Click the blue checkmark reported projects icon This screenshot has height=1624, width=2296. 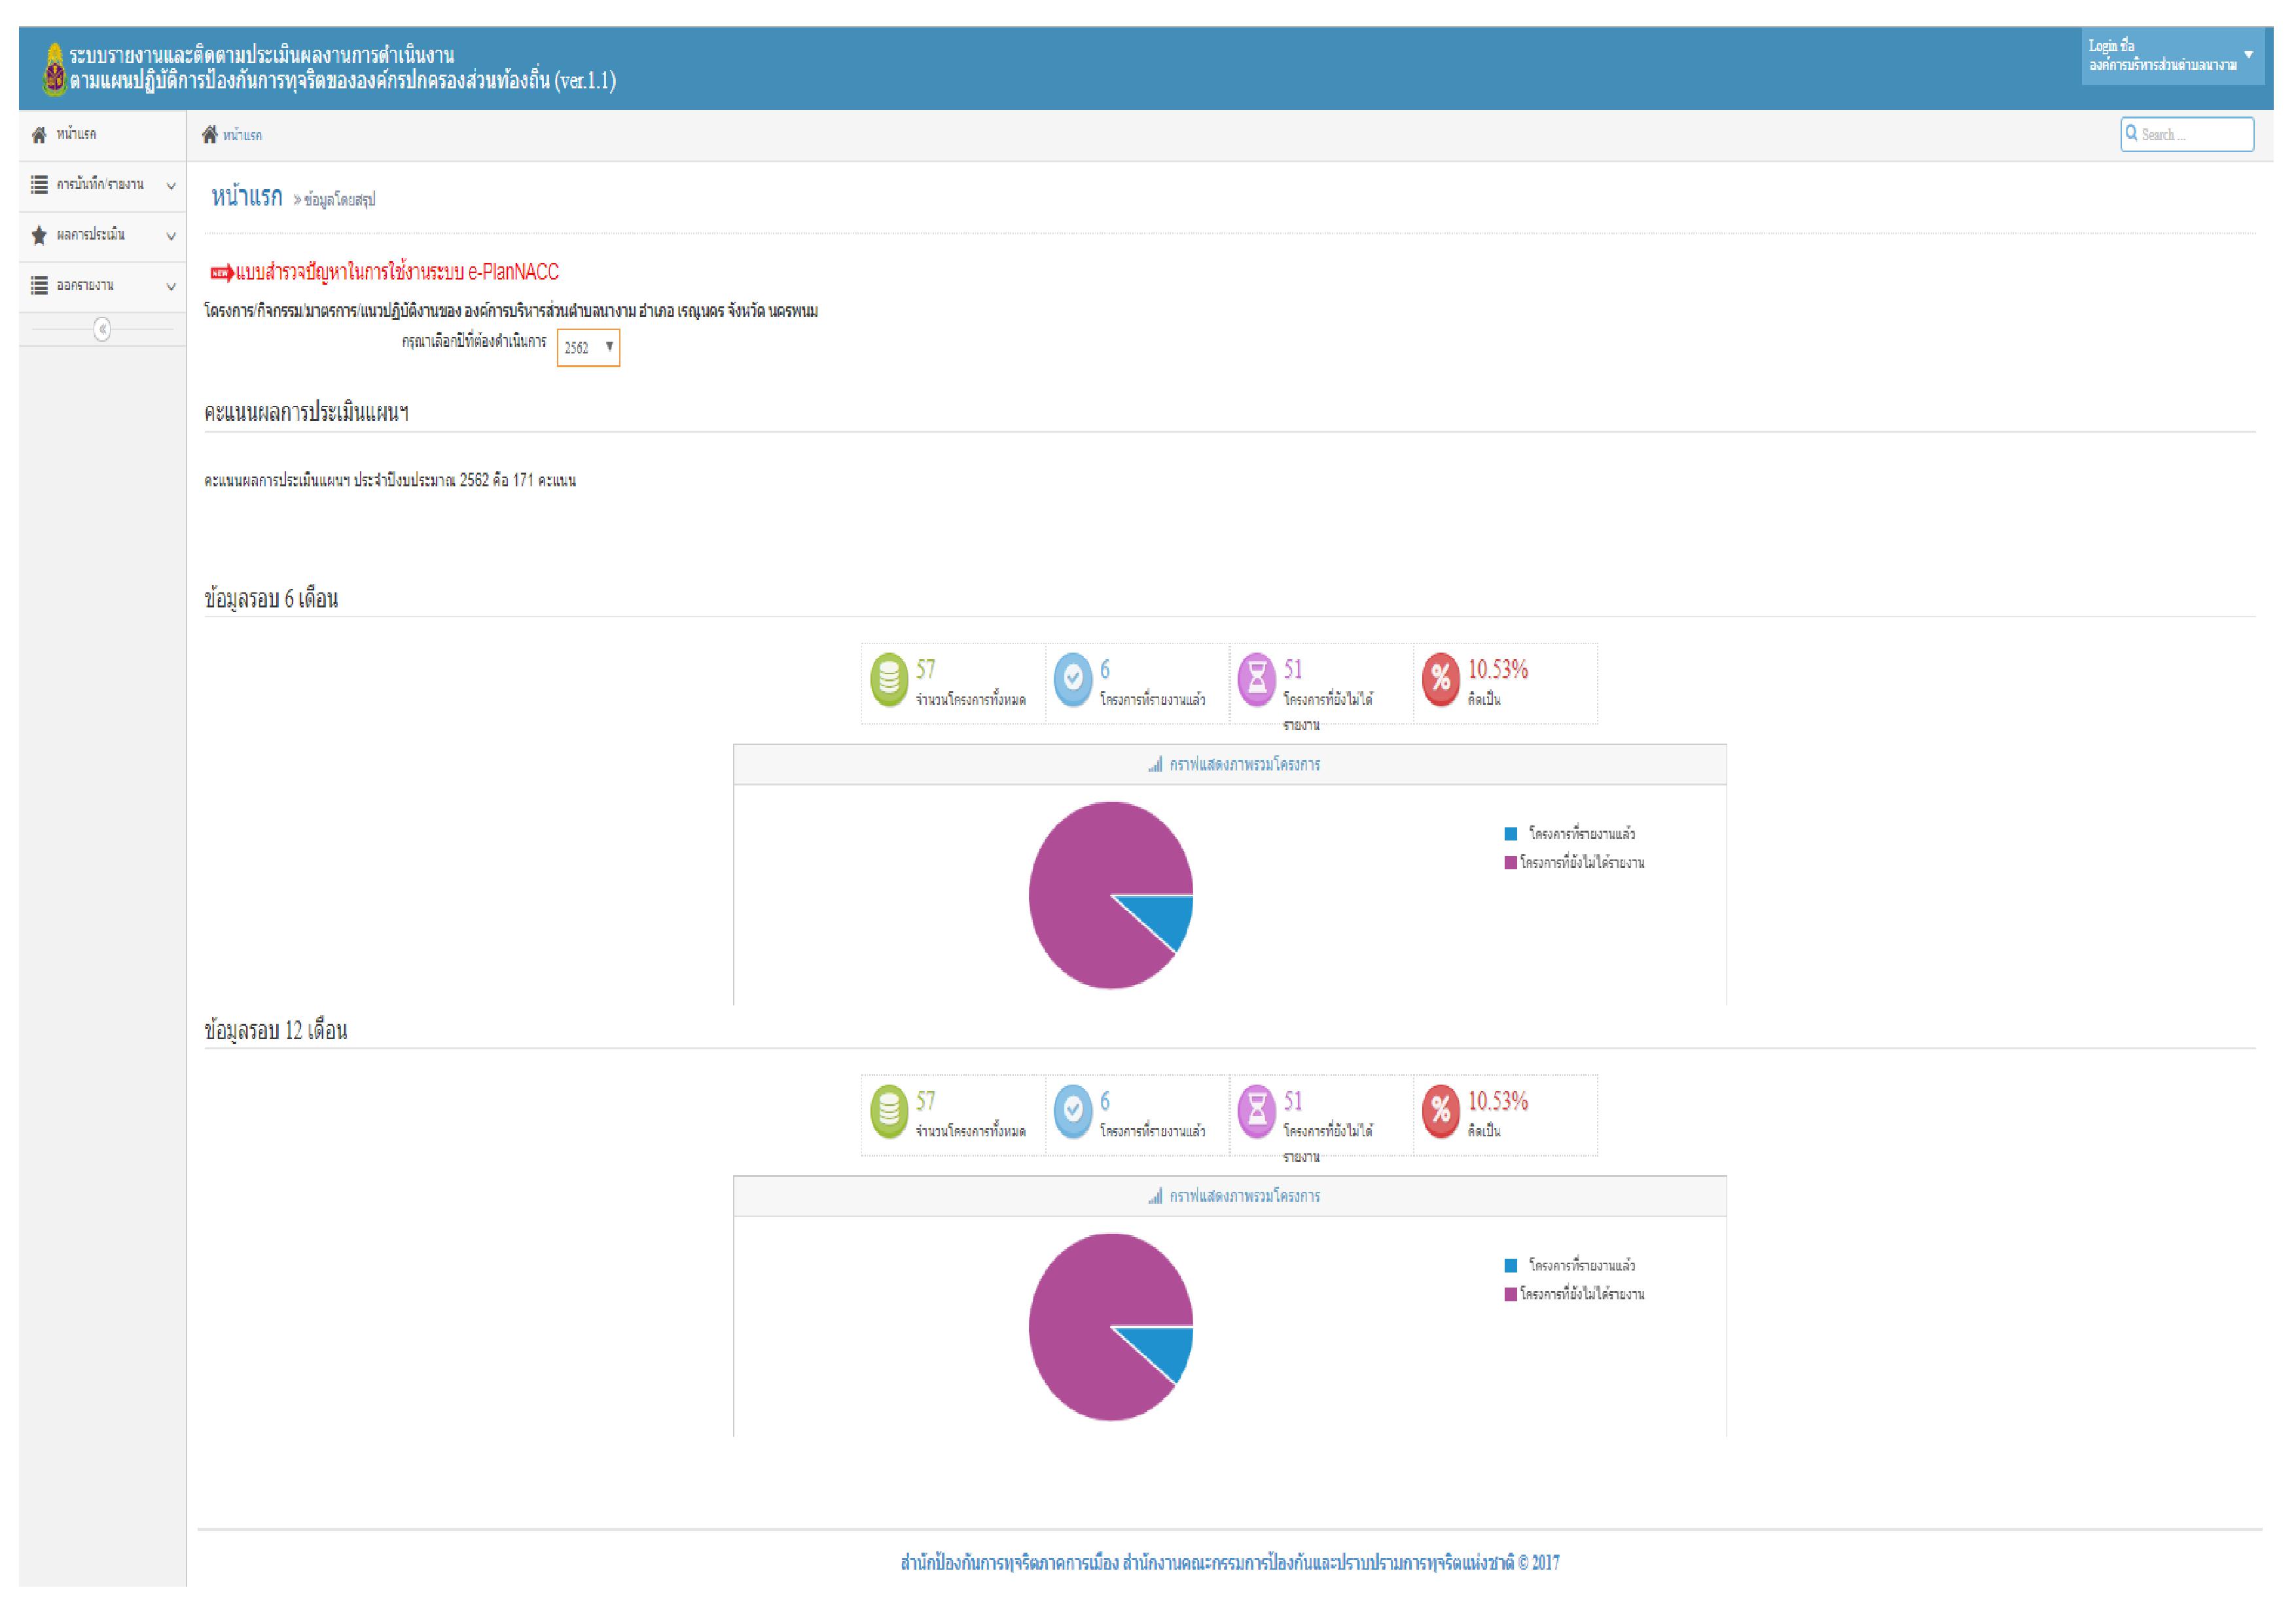coord(1072,680)
